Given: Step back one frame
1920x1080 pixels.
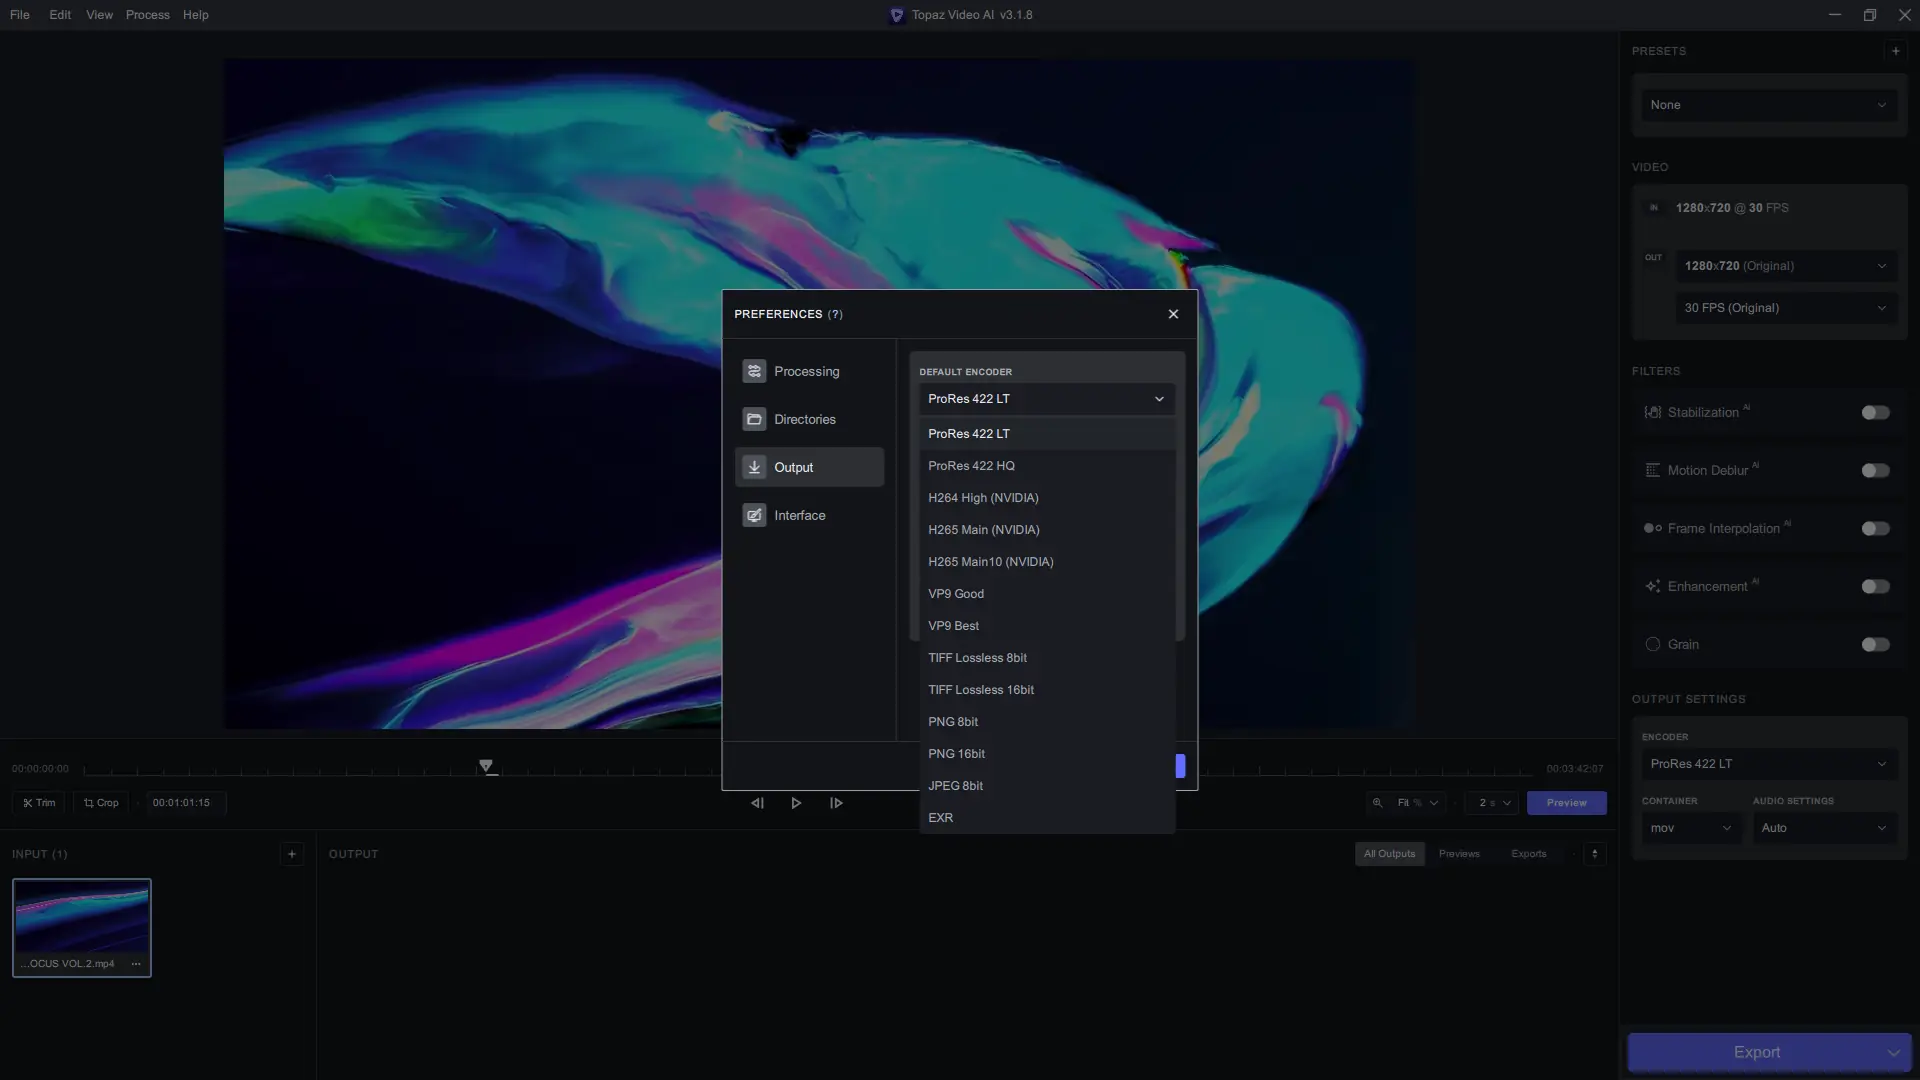Looking at the screenshot, I should point(757,803).
